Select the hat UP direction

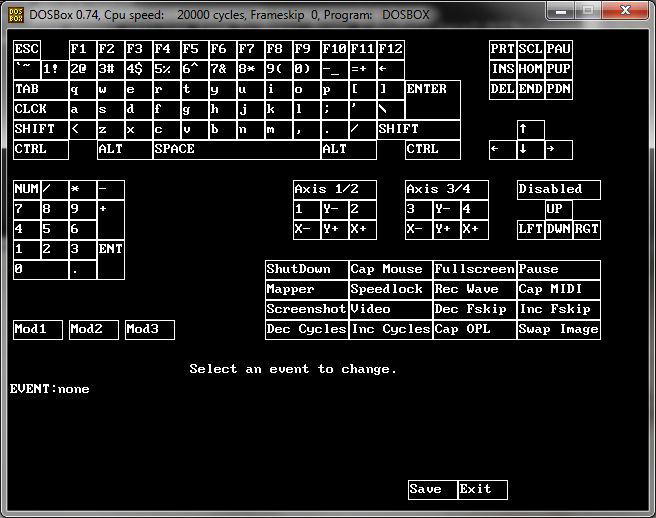point(559,209)
